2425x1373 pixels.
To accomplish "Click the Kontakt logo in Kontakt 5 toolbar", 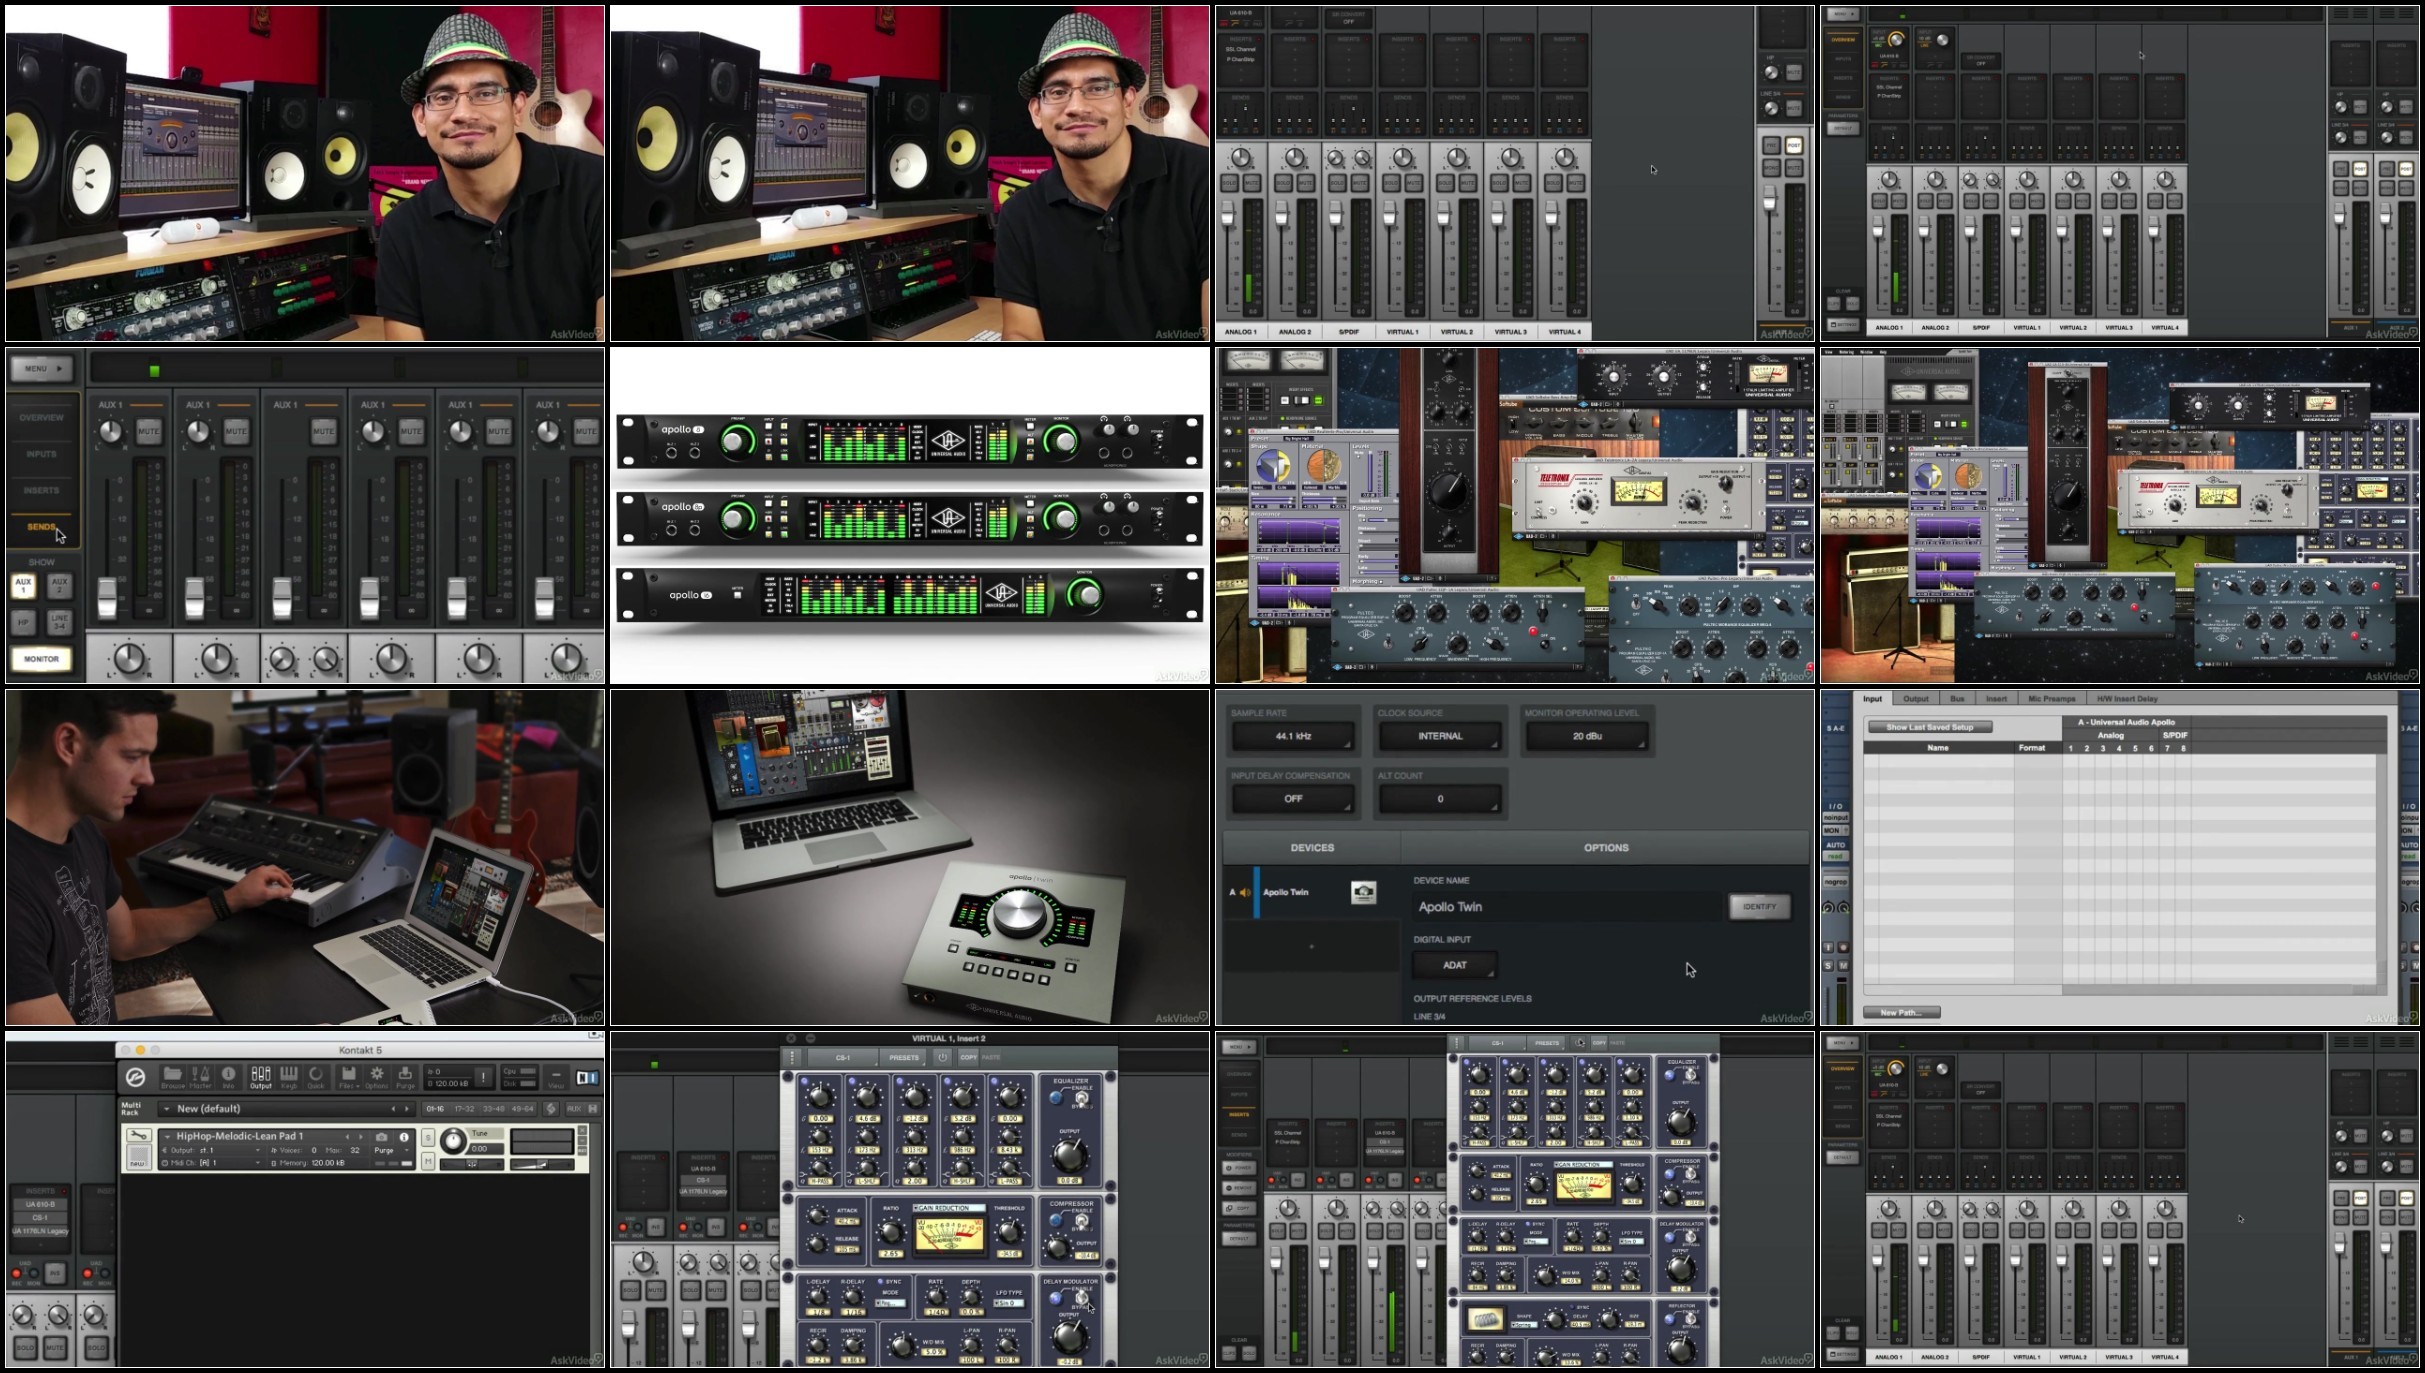I will [135, 1077].
